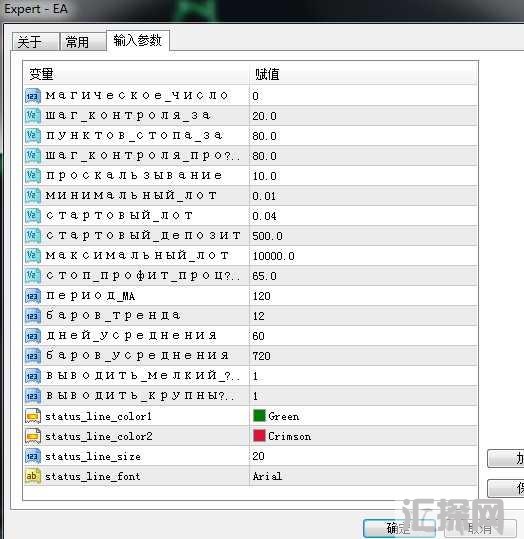524x539 pixels.
Task: Select value 10.0 of проскальзывание
Action: pos(264,176)
